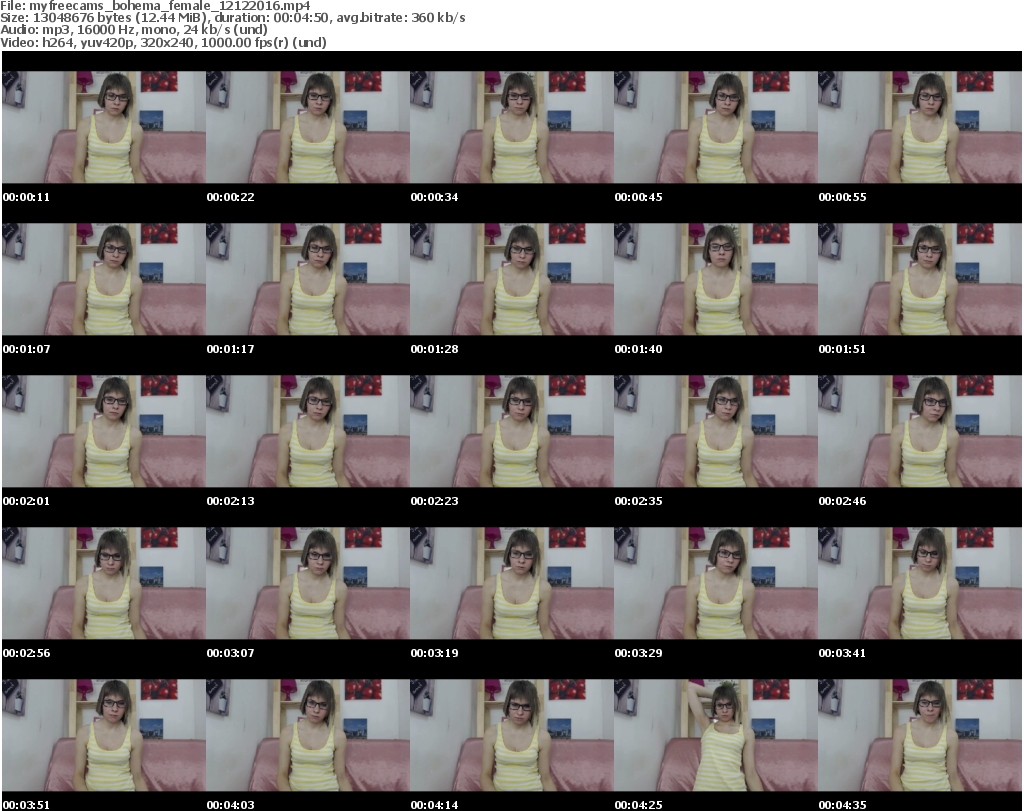Open the thumbnail at 00:04:35
1024x811 pixels.
pyautogui.click(x=920, y=735)
